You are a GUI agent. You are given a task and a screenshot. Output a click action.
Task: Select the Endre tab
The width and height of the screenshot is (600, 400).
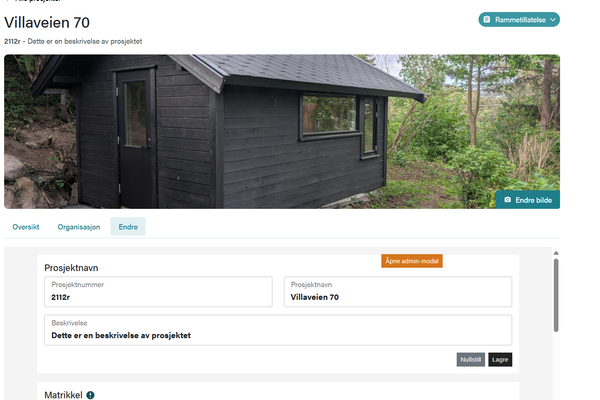(128, 227)
